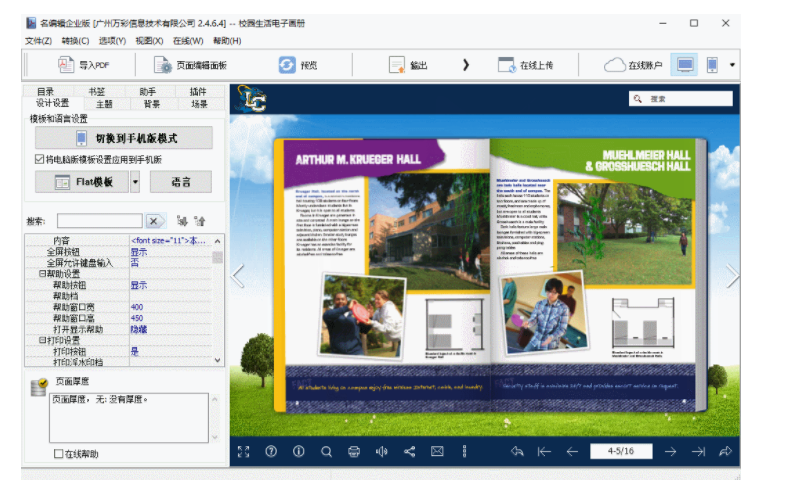Viewport: 812px width, 483px height.
Task: Switch to the 书签 tab
Action: 96,92
